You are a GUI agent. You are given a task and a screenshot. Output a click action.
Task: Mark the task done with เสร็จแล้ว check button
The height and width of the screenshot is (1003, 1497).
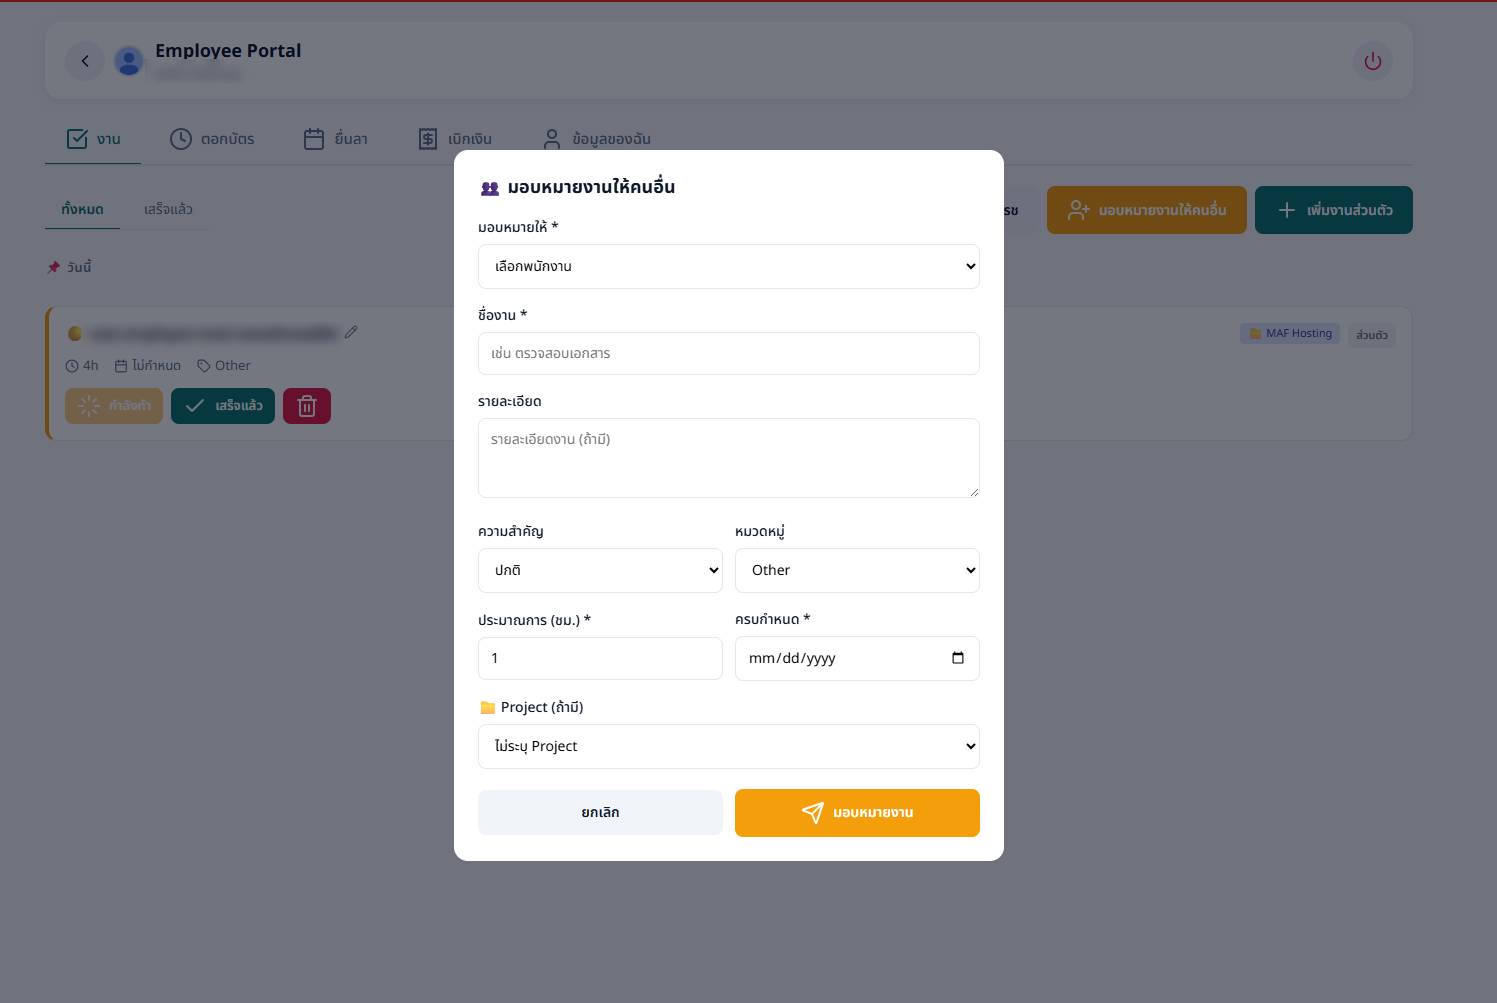click(x=223, y=406)
